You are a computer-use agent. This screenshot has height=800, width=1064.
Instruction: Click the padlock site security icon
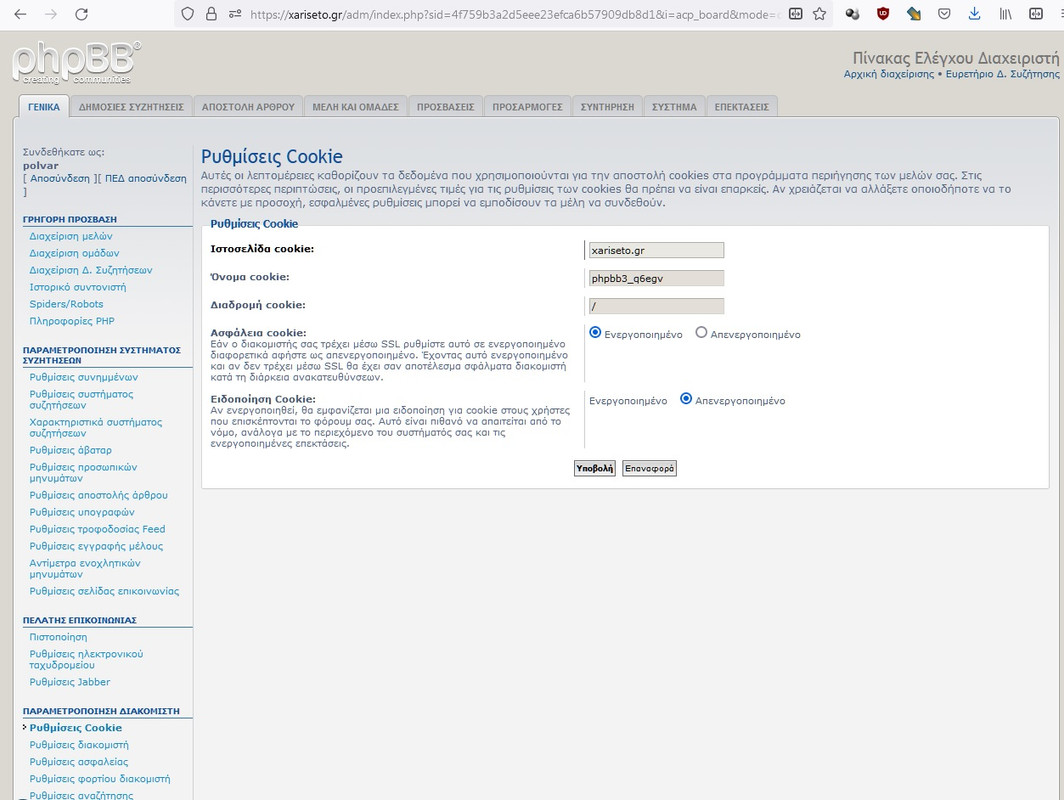pyautogui.click(x=211, y=14)
